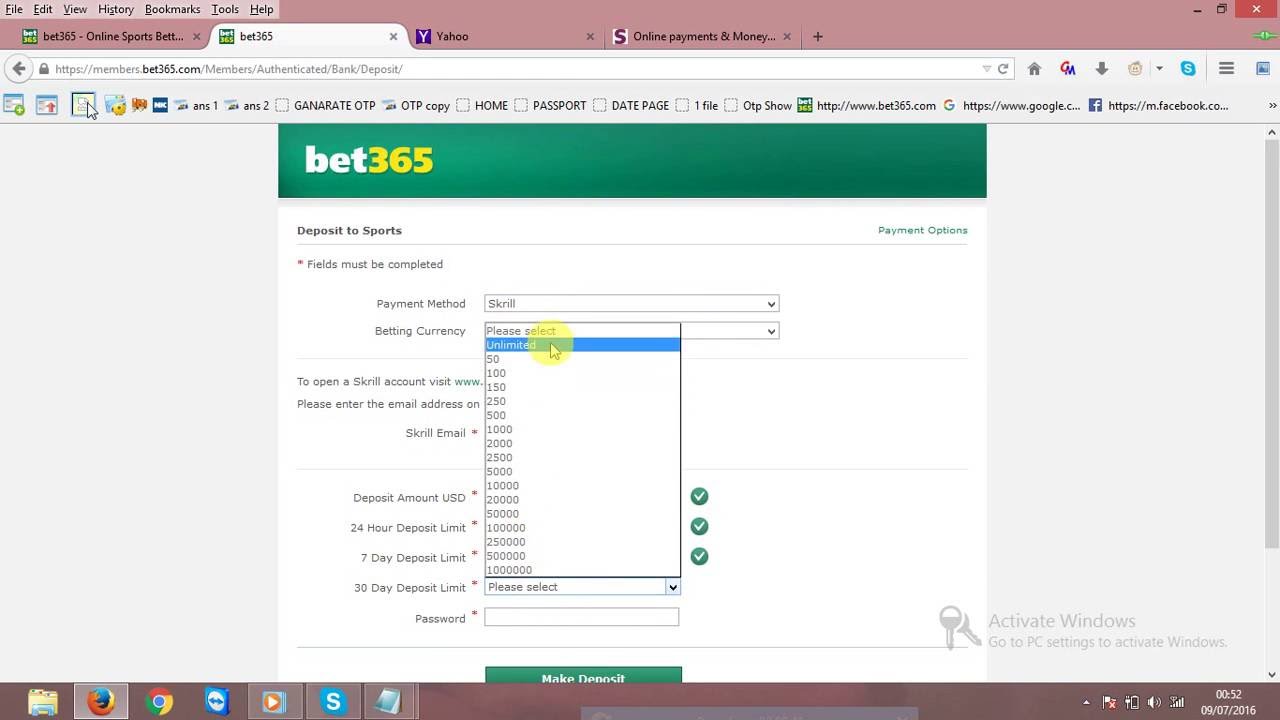Viewport: 1280px width, 720px height.
Task: Open the Firefox hamburger menu
Action: 1226,69
